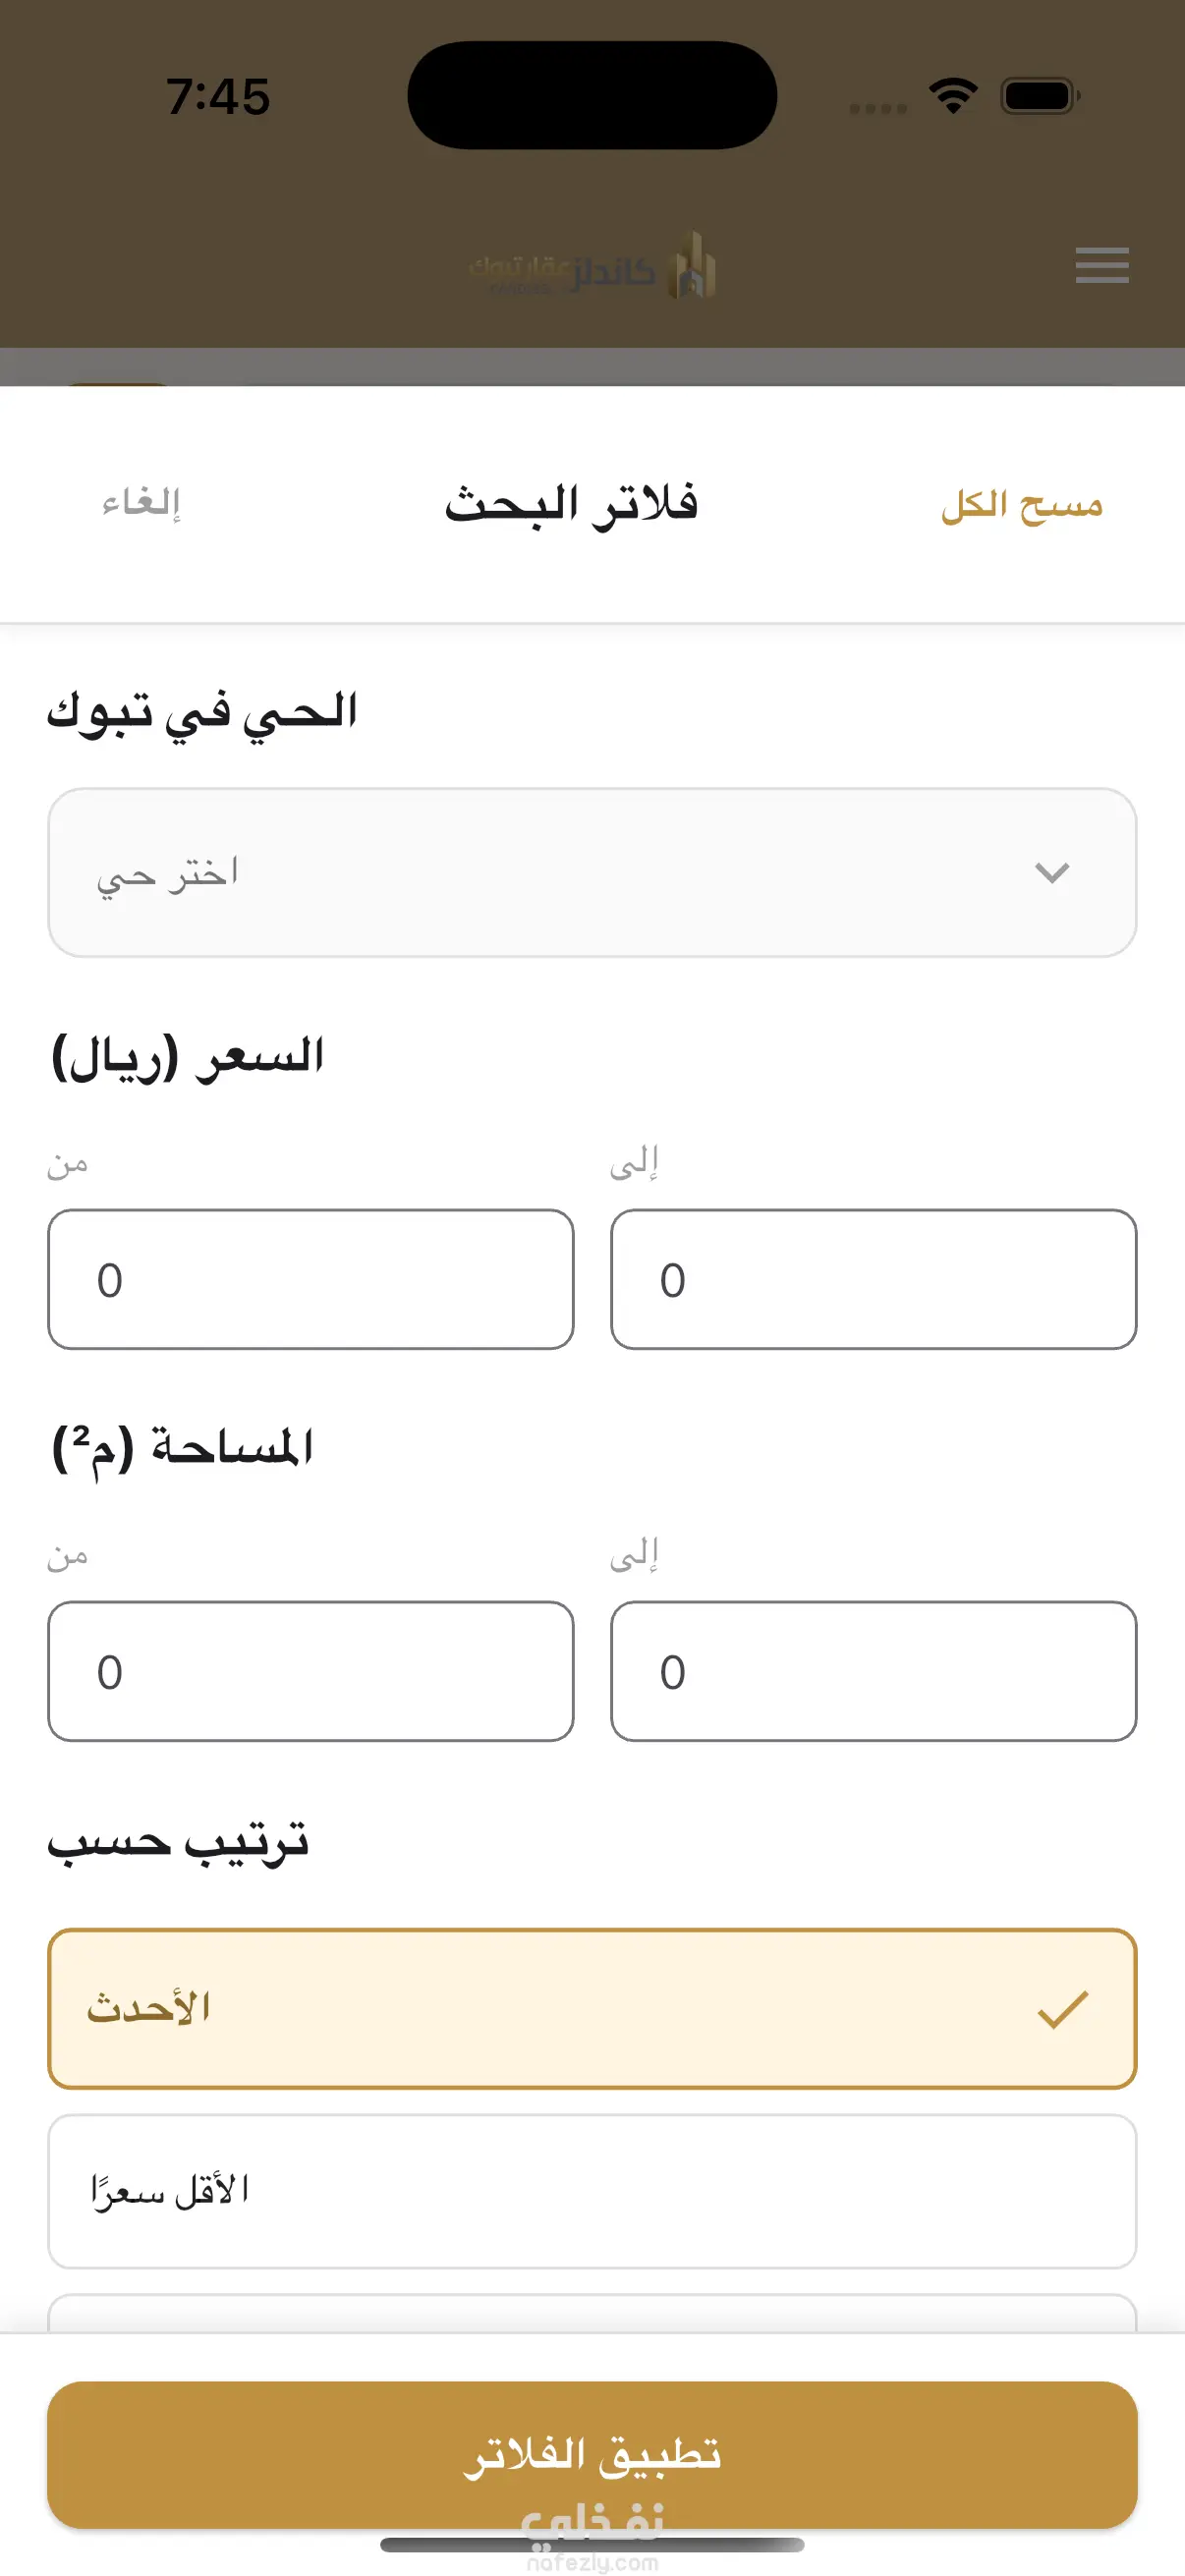Focus the price إلى maximum field
This screenshot has height=2576, width=1185.
point(874,1279)
